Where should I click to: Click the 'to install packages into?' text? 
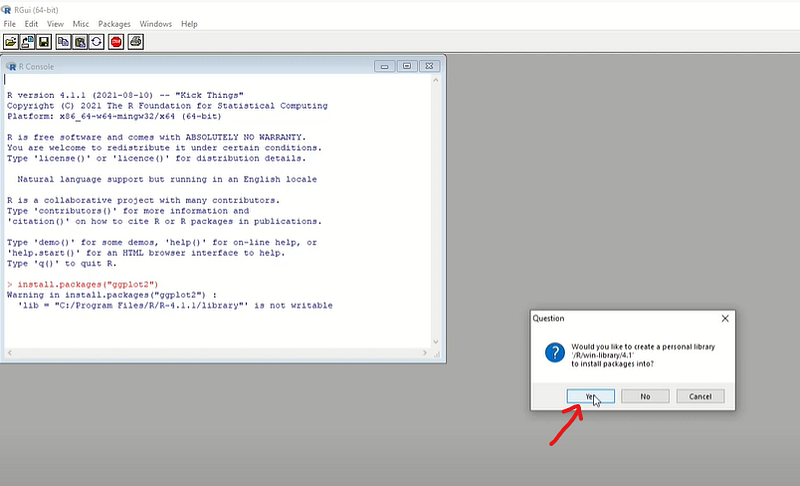(x=612, y=364)
